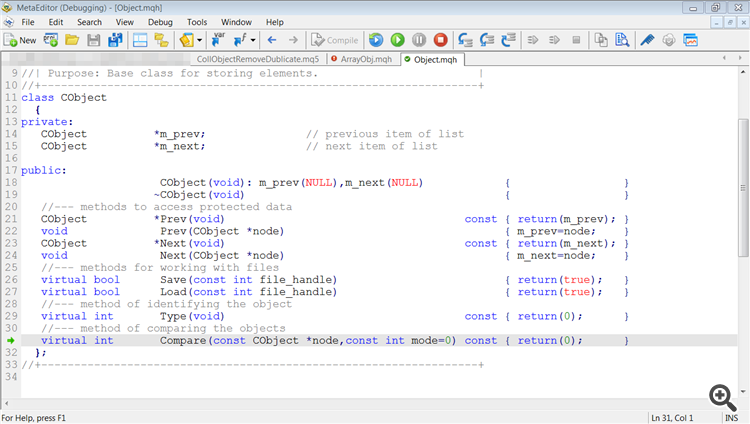Viewport: 750px width, 424px height.
Task: Open the Debug menu
Action: (160, 22)
